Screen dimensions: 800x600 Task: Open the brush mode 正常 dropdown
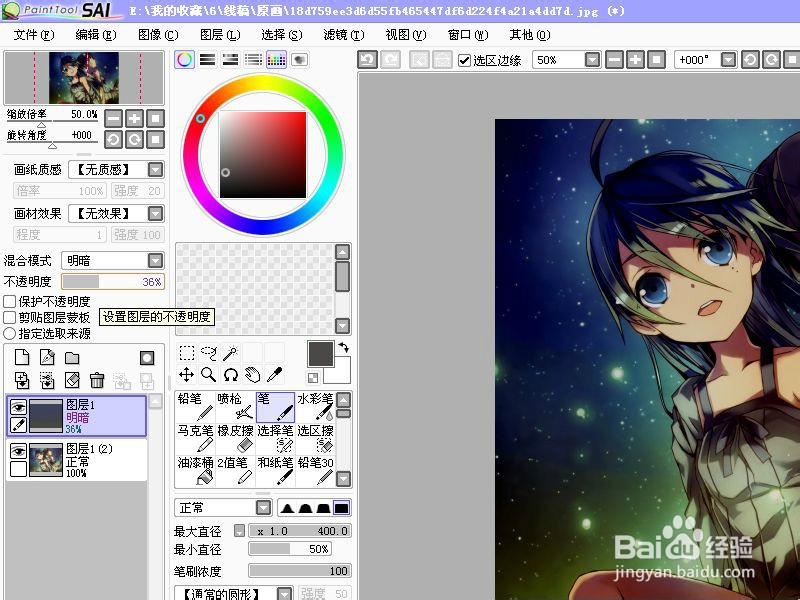[x=263, y=508]
